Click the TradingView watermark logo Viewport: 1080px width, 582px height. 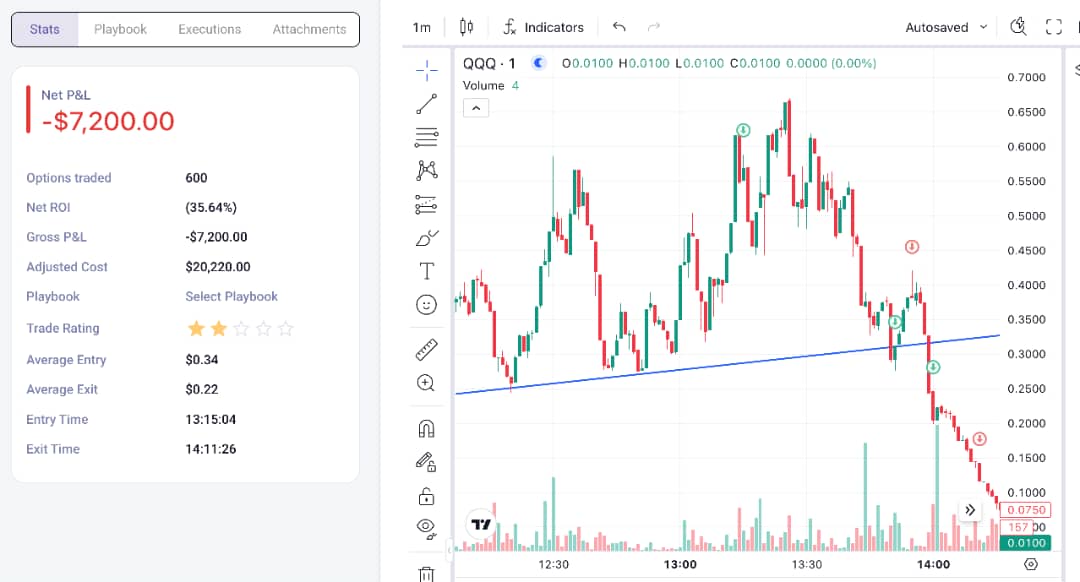coord(480,521)
